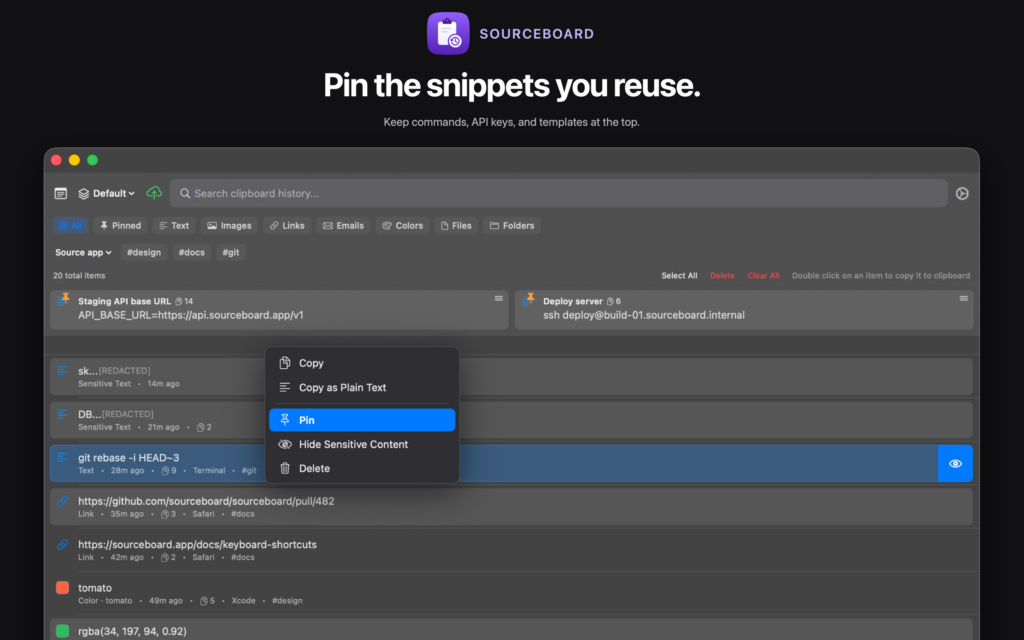
Task: Click link icon on keyboard-shortcuts row
Action: [x=62, y=544]
